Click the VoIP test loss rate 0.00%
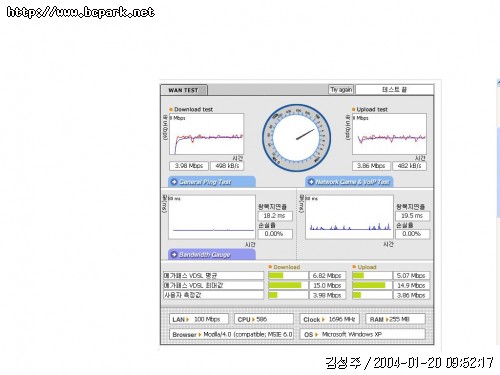 pos(412,234)
